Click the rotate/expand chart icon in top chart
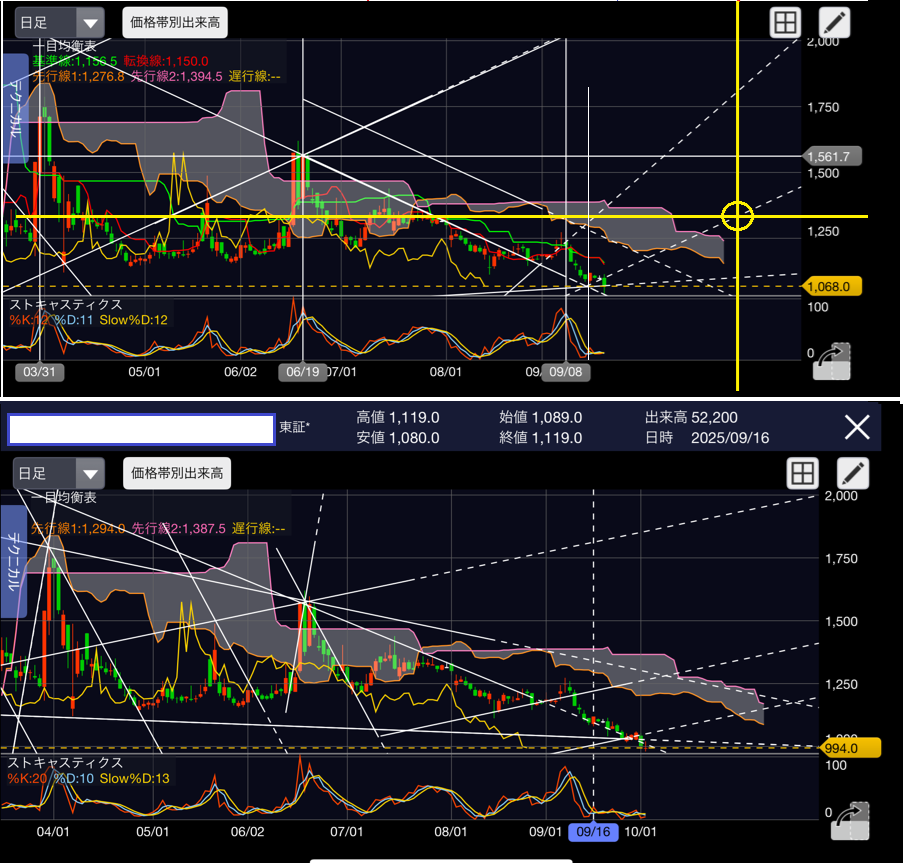The height and width of the screenshot is (864, 903). click(x=832, y=361)
